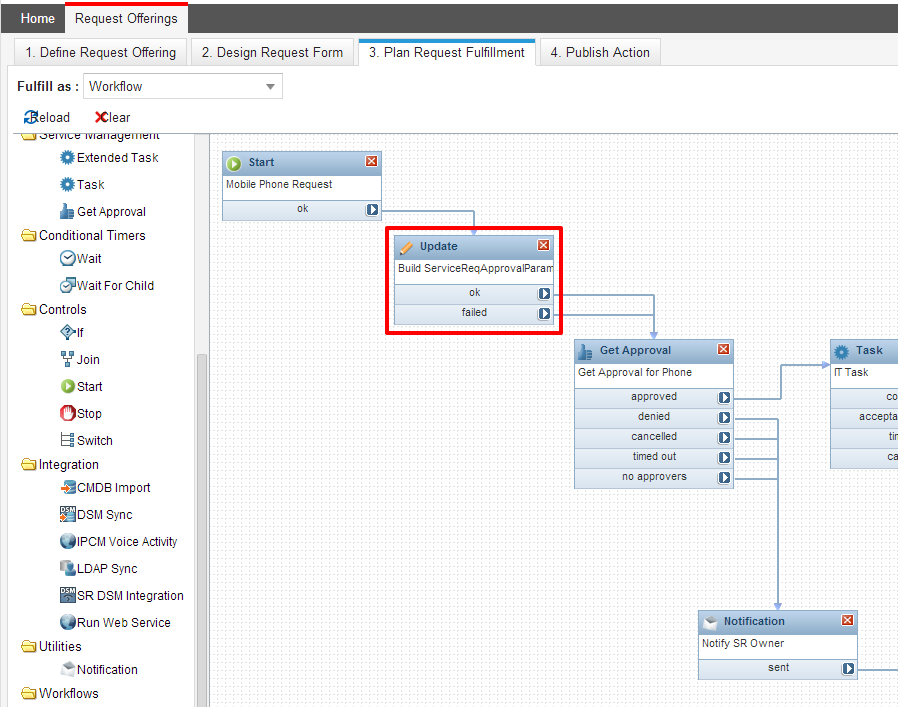The image size is (898, 707).
Task: Click the Reload button
Action: 45,117
